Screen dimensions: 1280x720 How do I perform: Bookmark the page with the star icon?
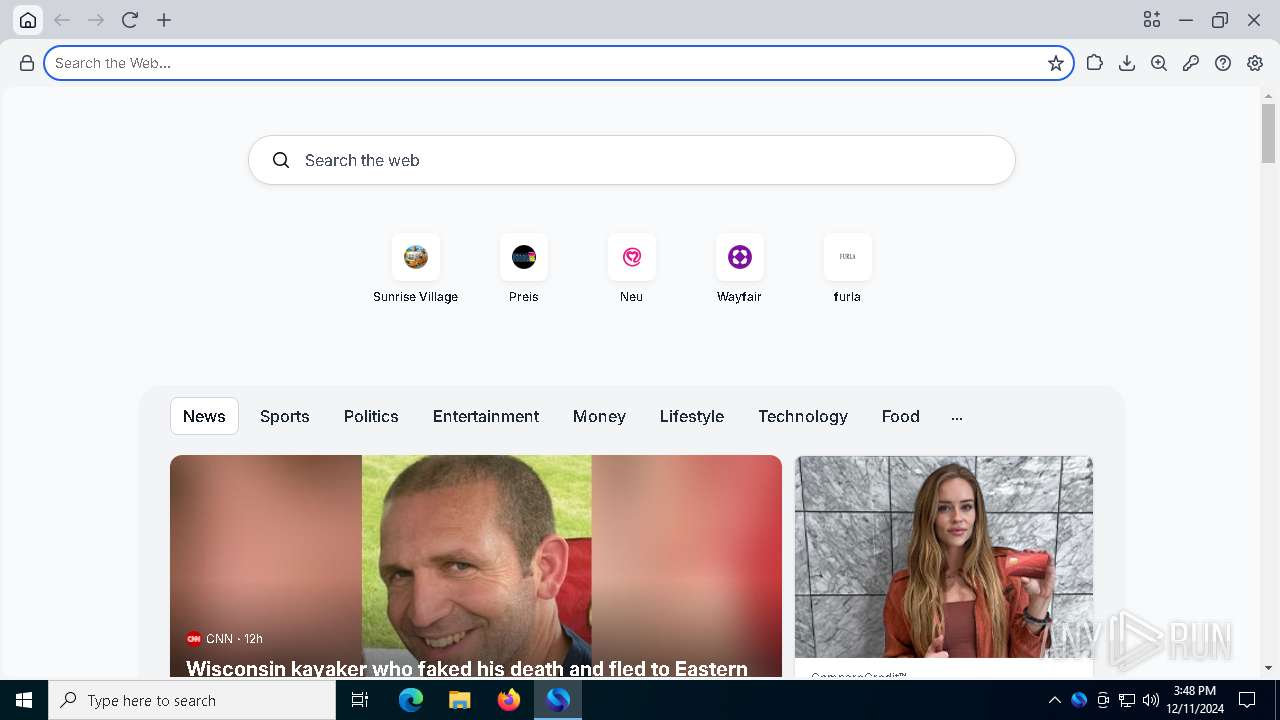(1056, 63)
